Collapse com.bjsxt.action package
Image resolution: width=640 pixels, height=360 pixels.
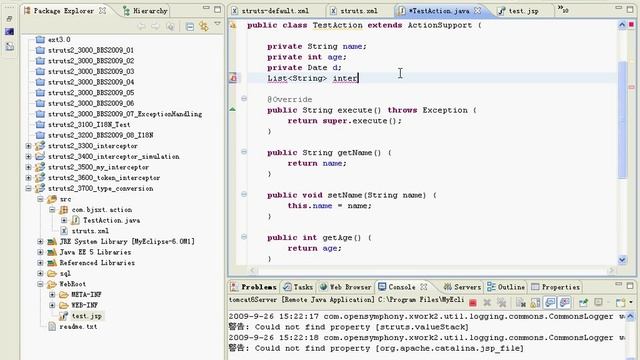(52, 209)
